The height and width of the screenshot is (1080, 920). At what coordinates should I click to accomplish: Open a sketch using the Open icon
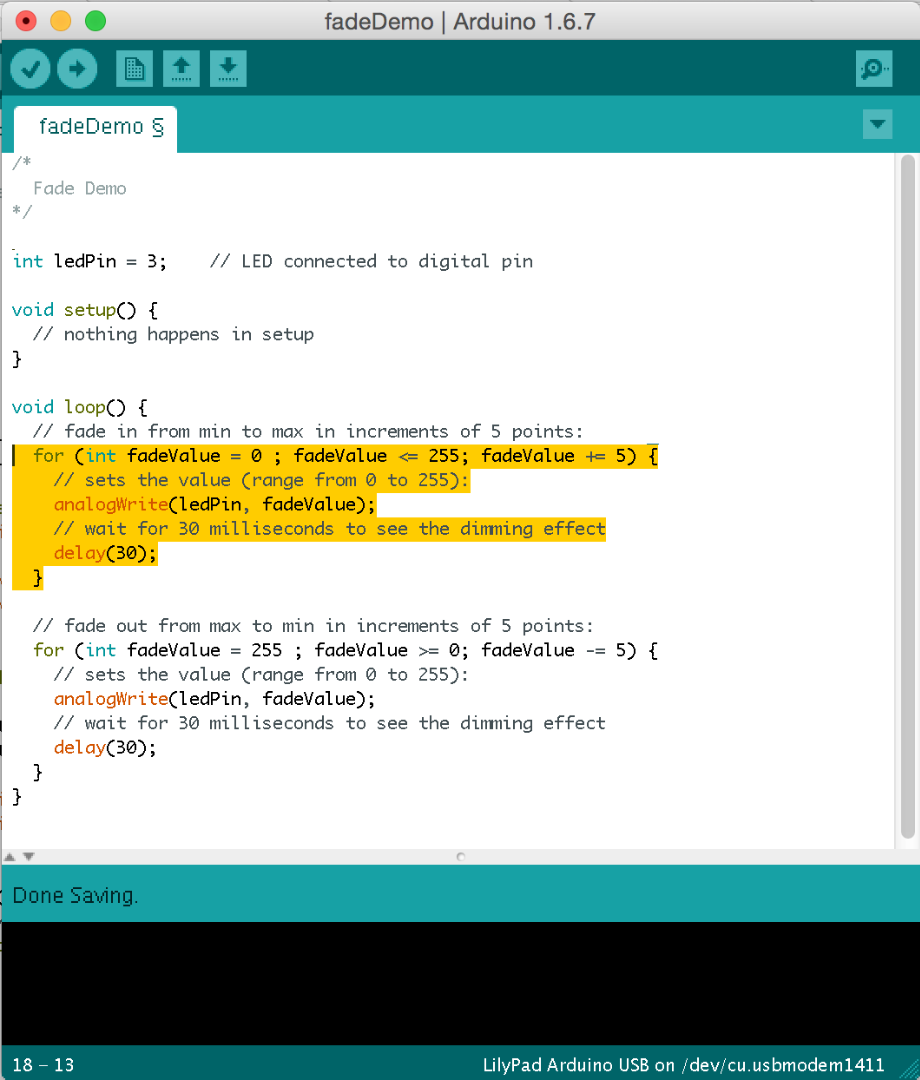[x=181, y=68]
